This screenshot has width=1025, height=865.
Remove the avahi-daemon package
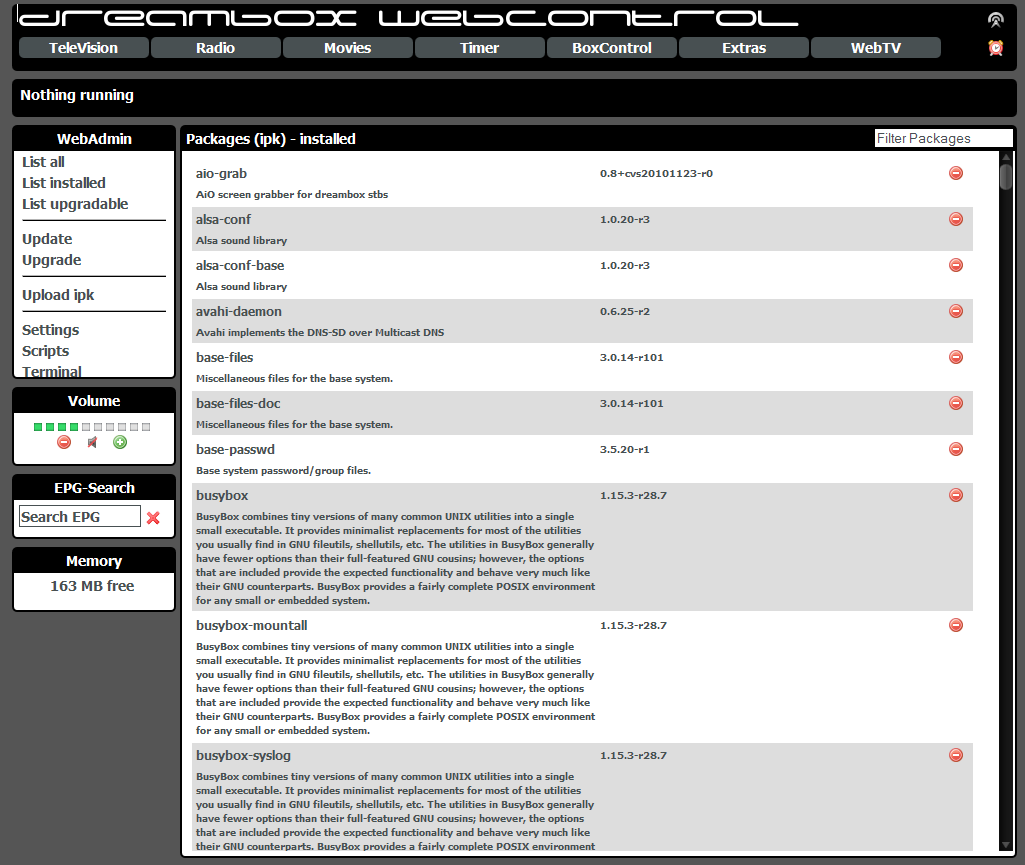tap(956, 311)
